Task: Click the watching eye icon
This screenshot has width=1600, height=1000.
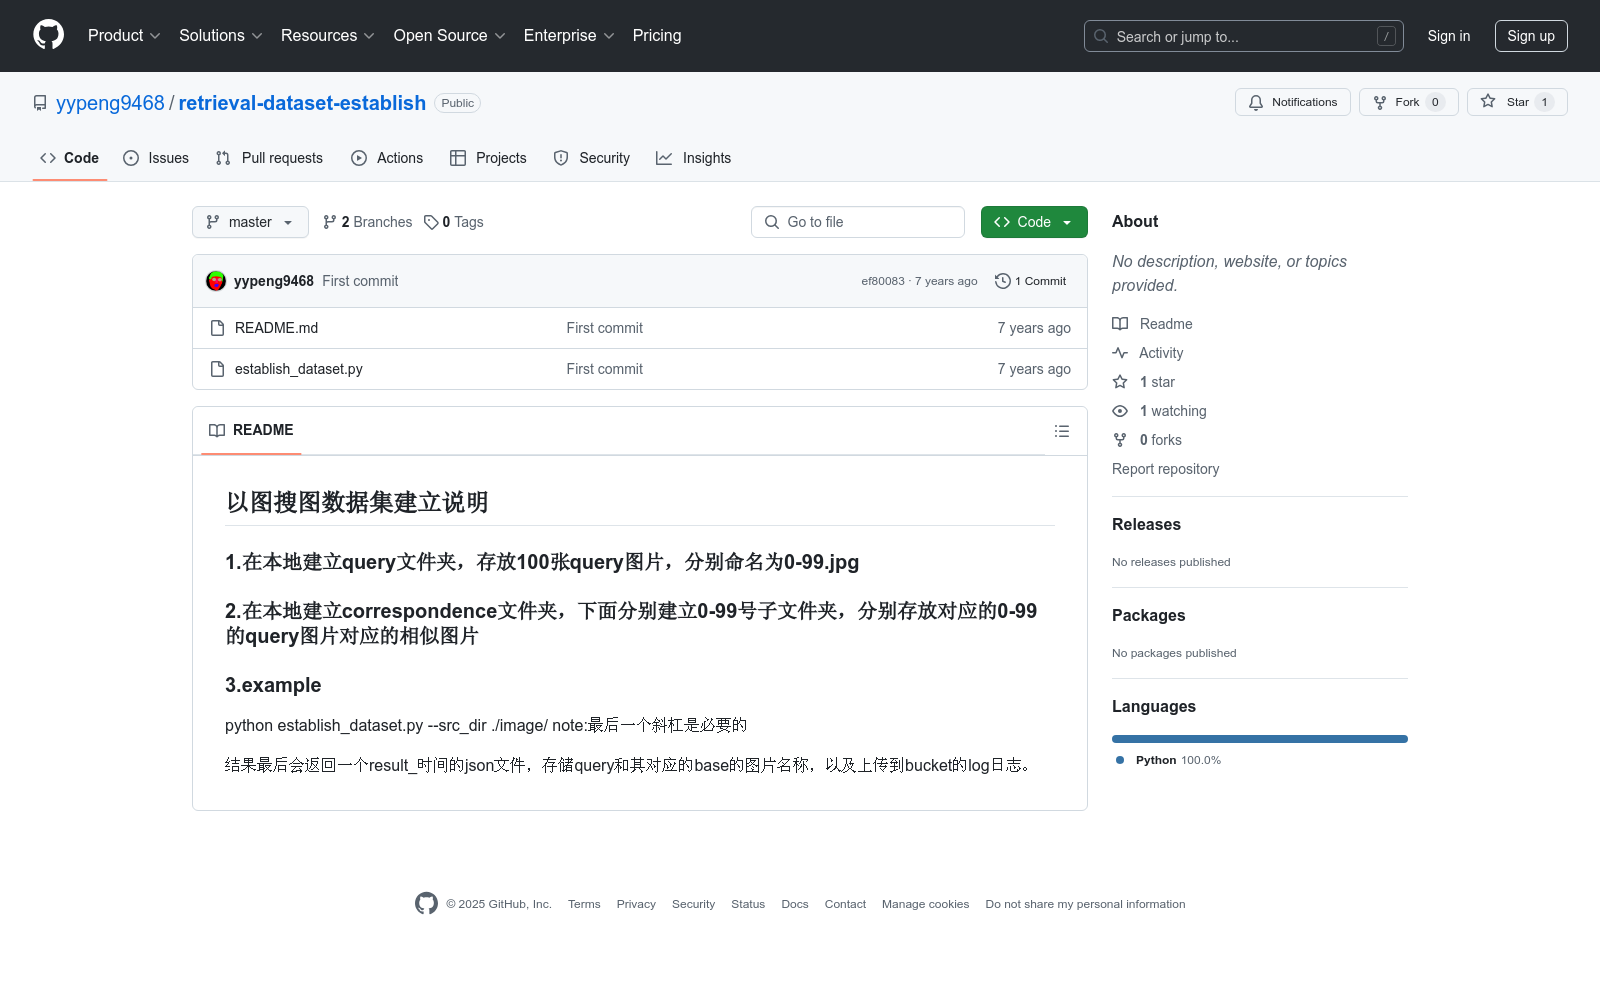Action: coord(1119,410)
